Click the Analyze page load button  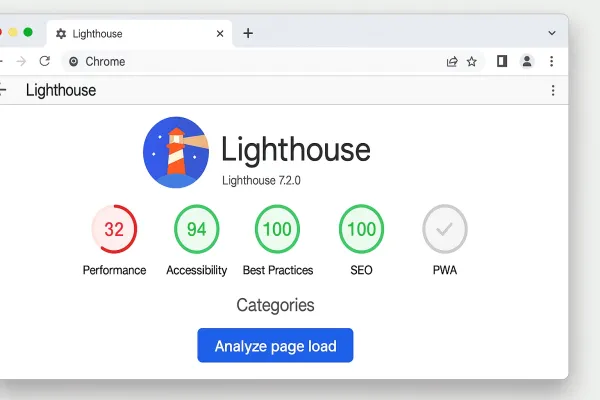pyautogui.click(x=275, y=345)
